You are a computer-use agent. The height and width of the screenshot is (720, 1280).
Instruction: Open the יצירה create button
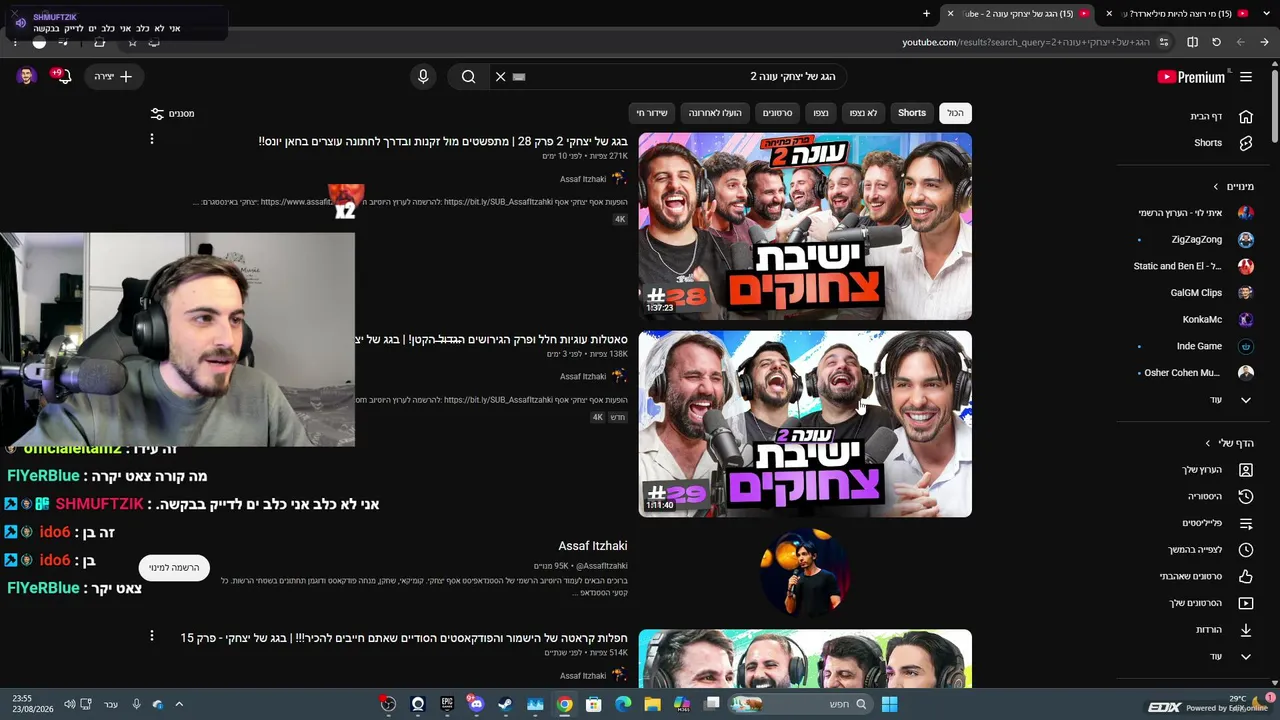(x=114, y=77)
